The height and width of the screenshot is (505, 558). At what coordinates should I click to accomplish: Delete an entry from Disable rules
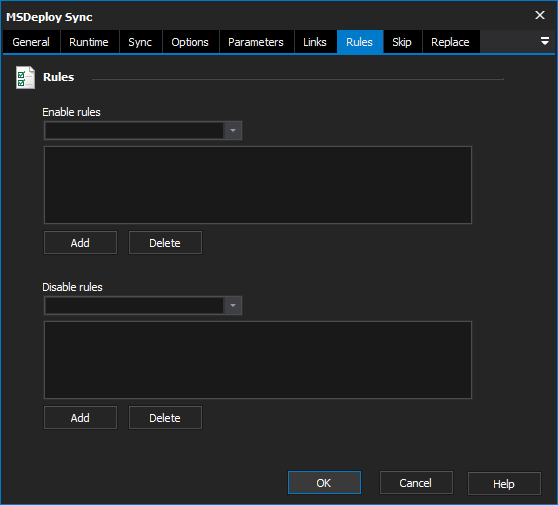[165, 418]
